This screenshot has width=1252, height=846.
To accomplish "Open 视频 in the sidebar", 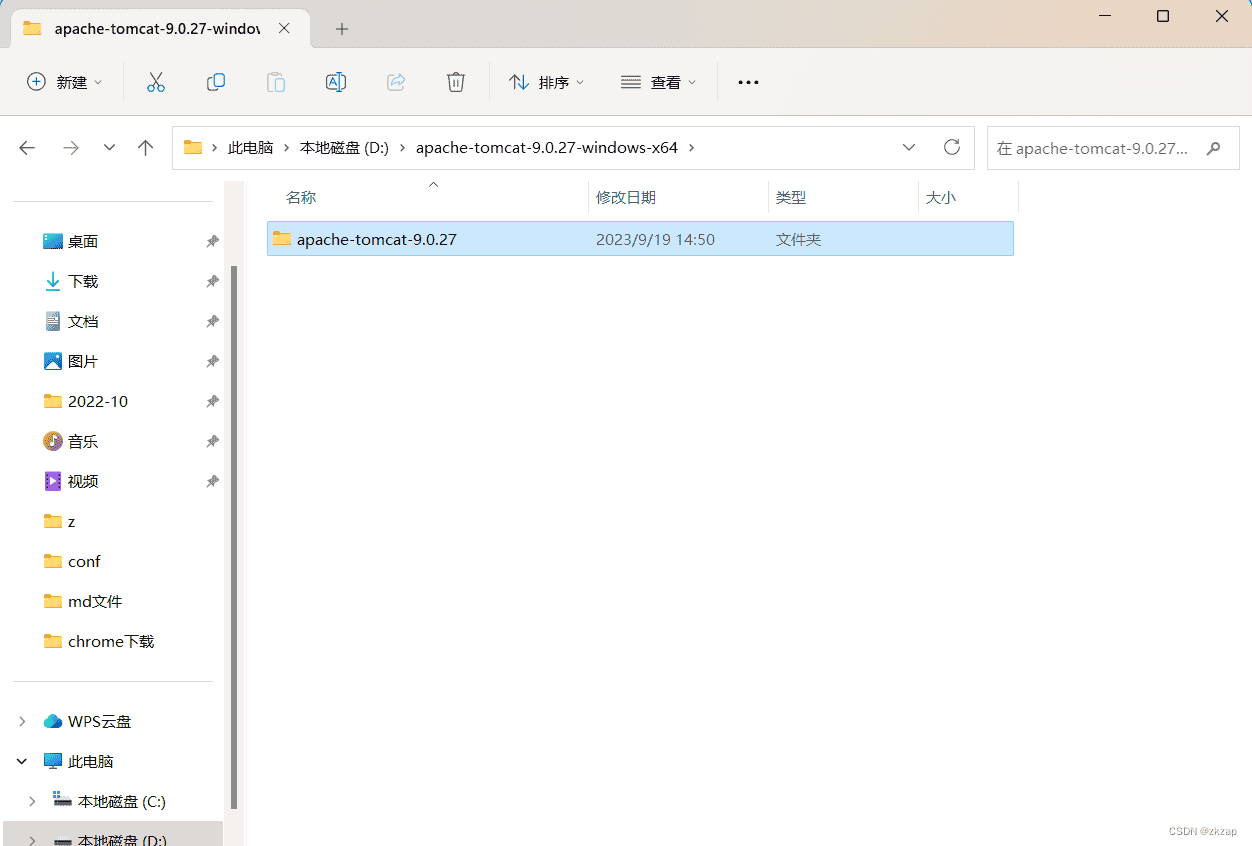I will [x=83, y=481].
